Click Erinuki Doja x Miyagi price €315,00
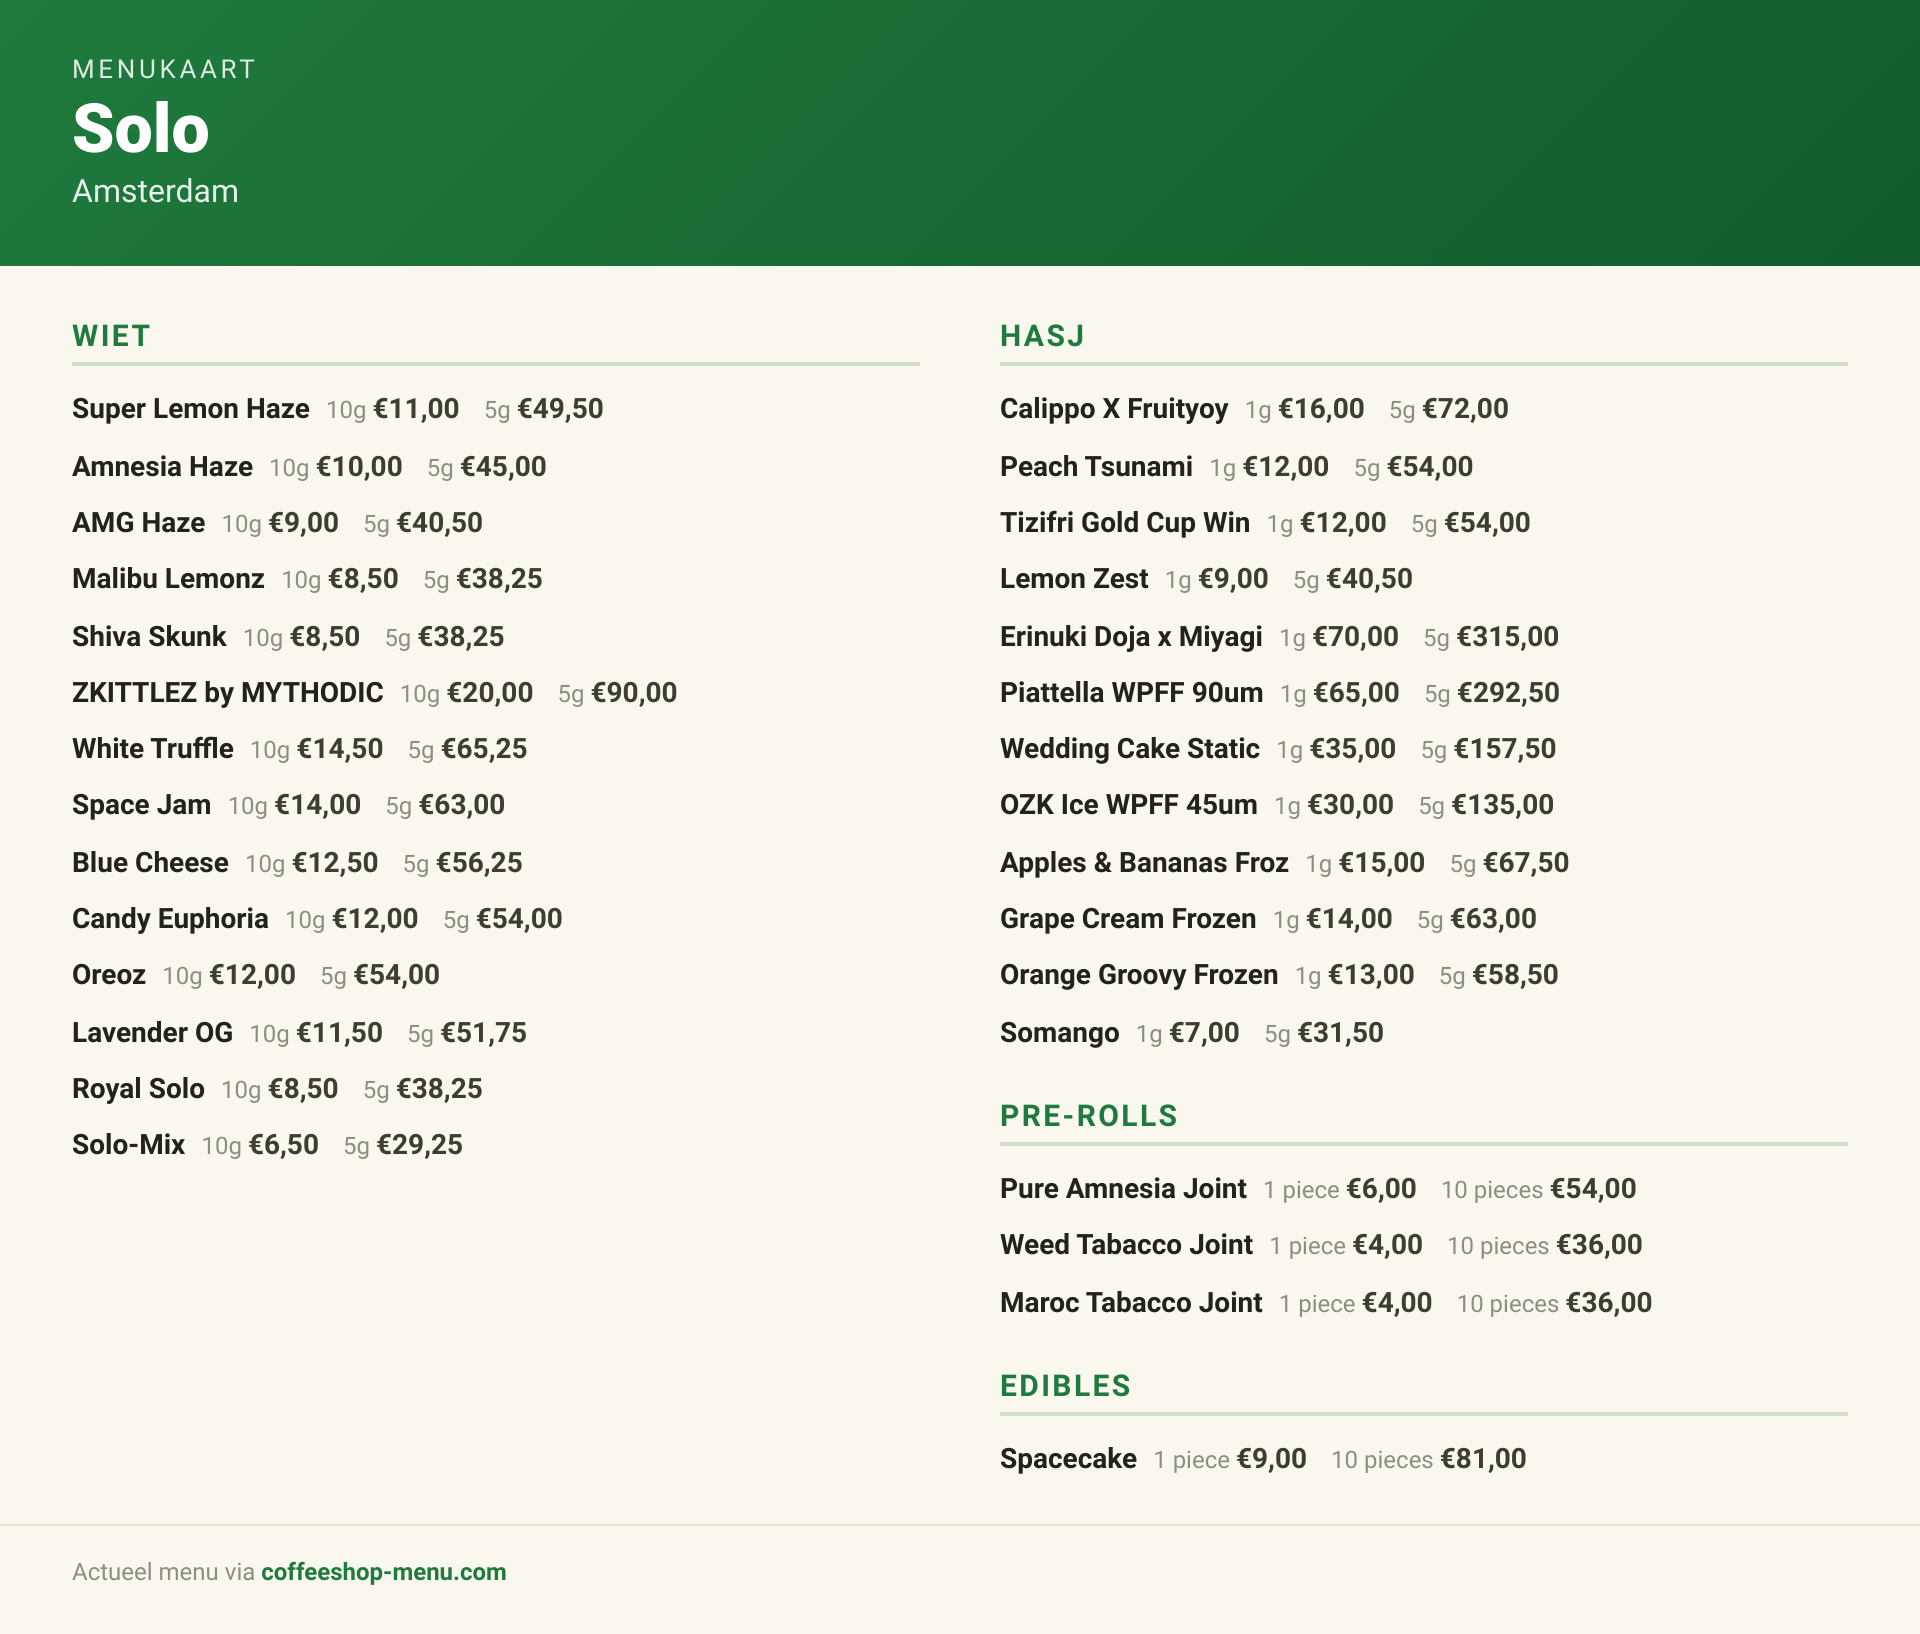 tap(1508, 637)
